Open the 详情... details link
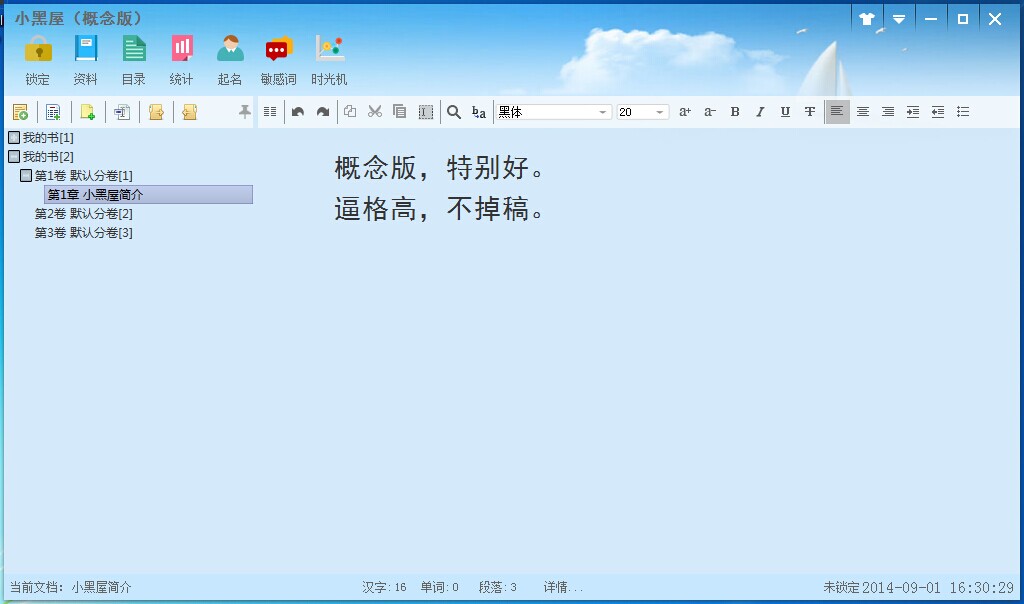The width and height of the screenshot is (1024, 604). [563, 587]
